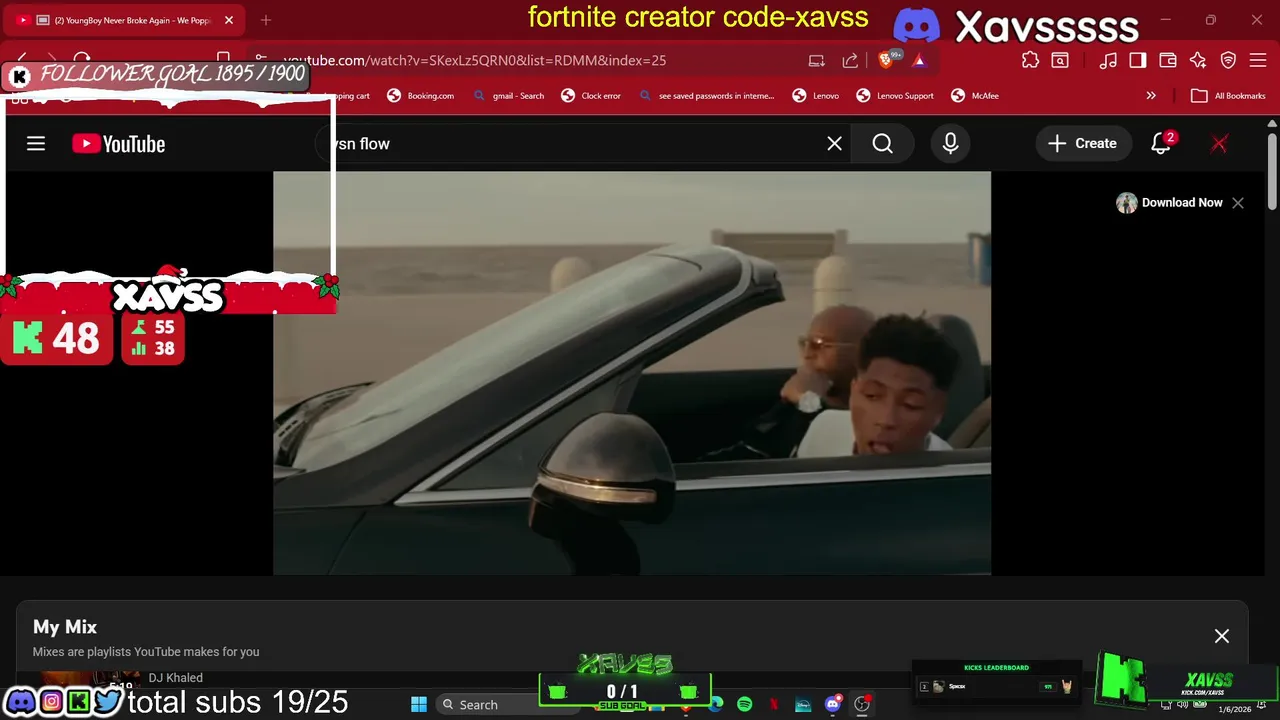Show hidden bookmarks with the chevron
The height and width of the screenshot is (720, 1280).
click(x=1151, y=96)
